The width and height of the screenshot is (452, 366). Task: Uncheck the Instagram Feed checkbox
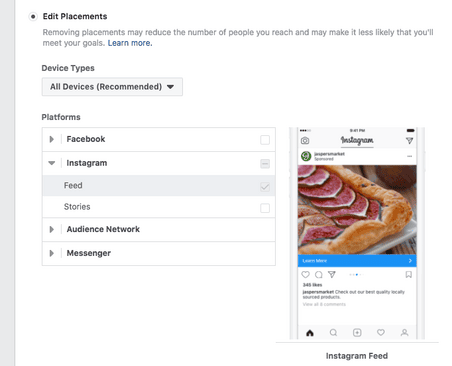(265, 187)
